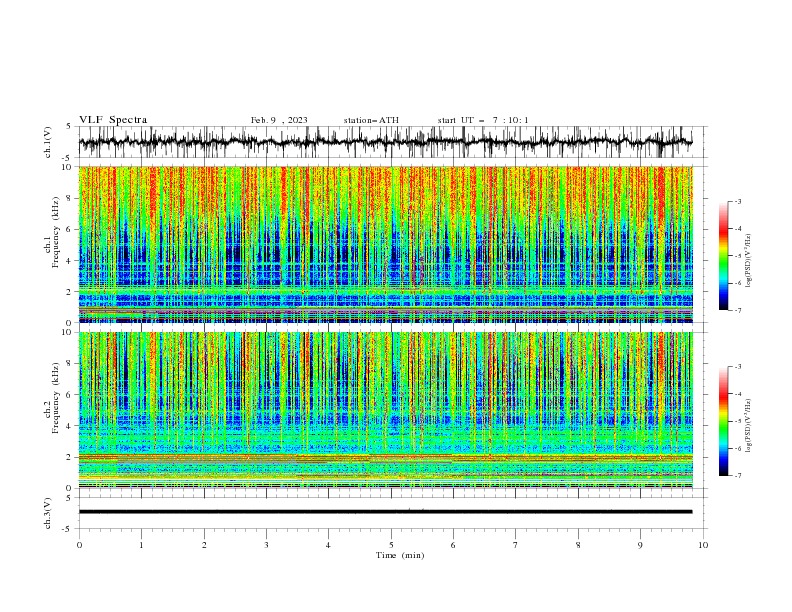Click the "5" tick on Time axis
The width and height of the screenshot is (792, 612).
click(391, 545)
